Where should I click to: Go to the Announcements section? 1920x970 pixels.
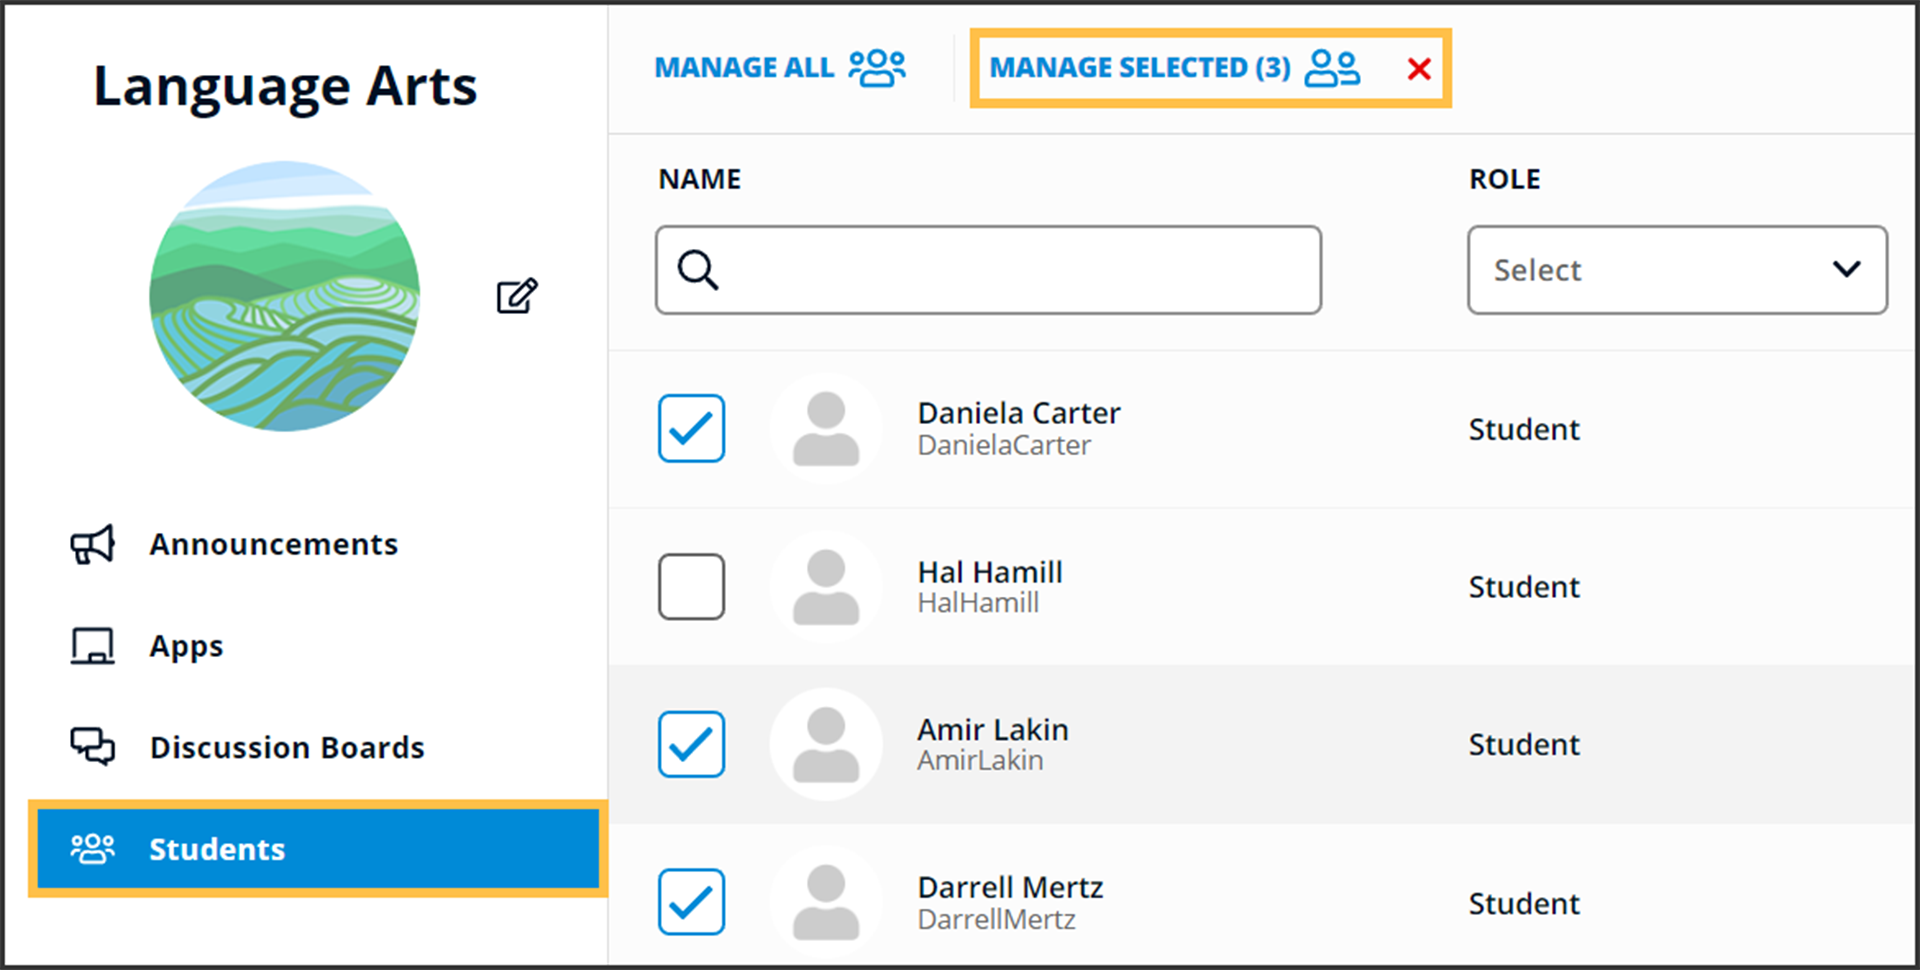pos(273,545)
